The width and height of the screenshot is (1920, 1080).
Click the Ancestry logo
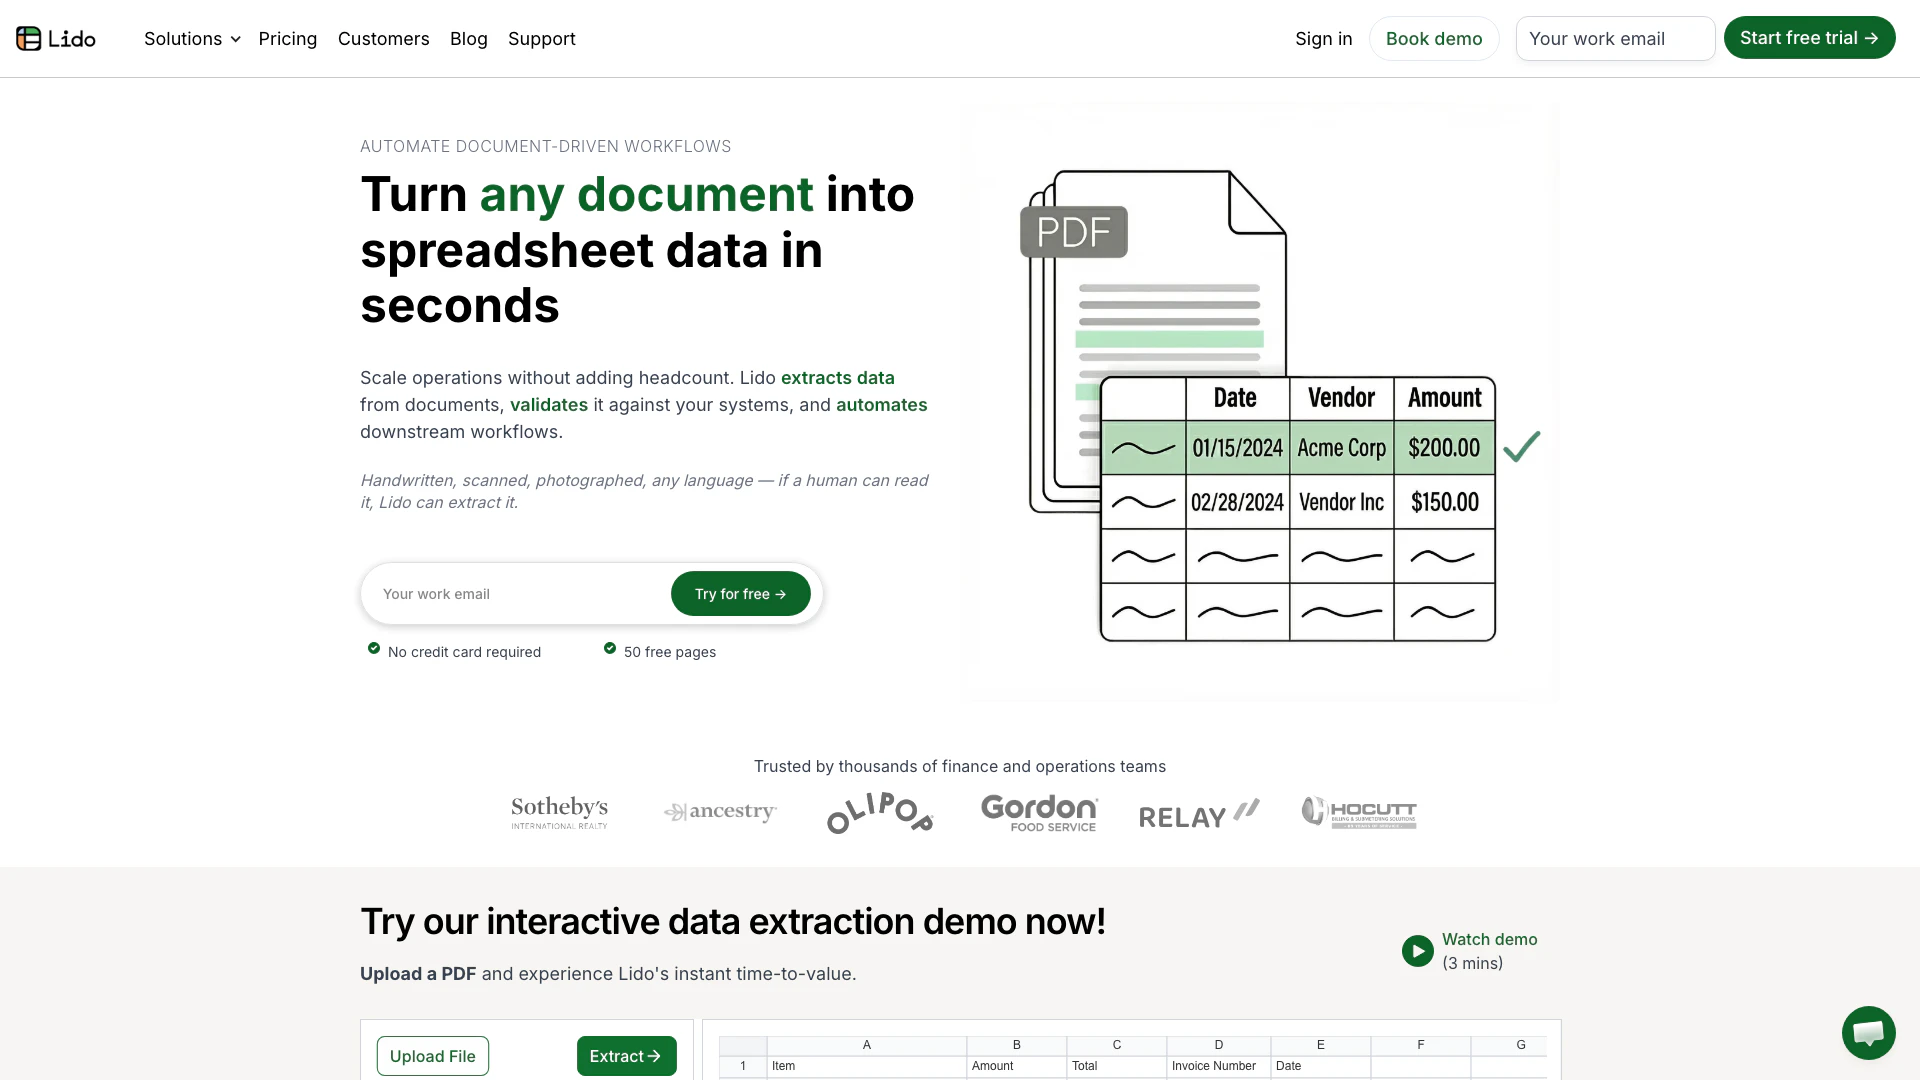(x=720, y=812)
